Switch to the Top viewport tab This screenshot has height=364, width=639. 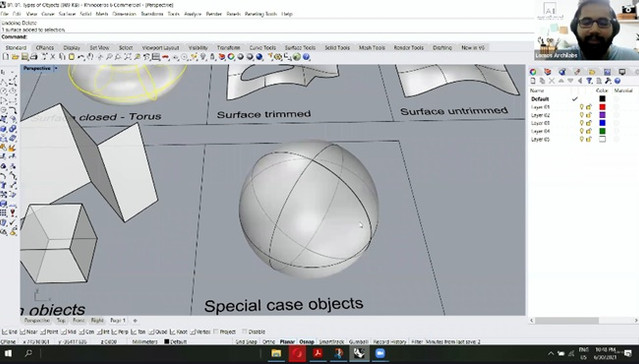click(61, 320)
